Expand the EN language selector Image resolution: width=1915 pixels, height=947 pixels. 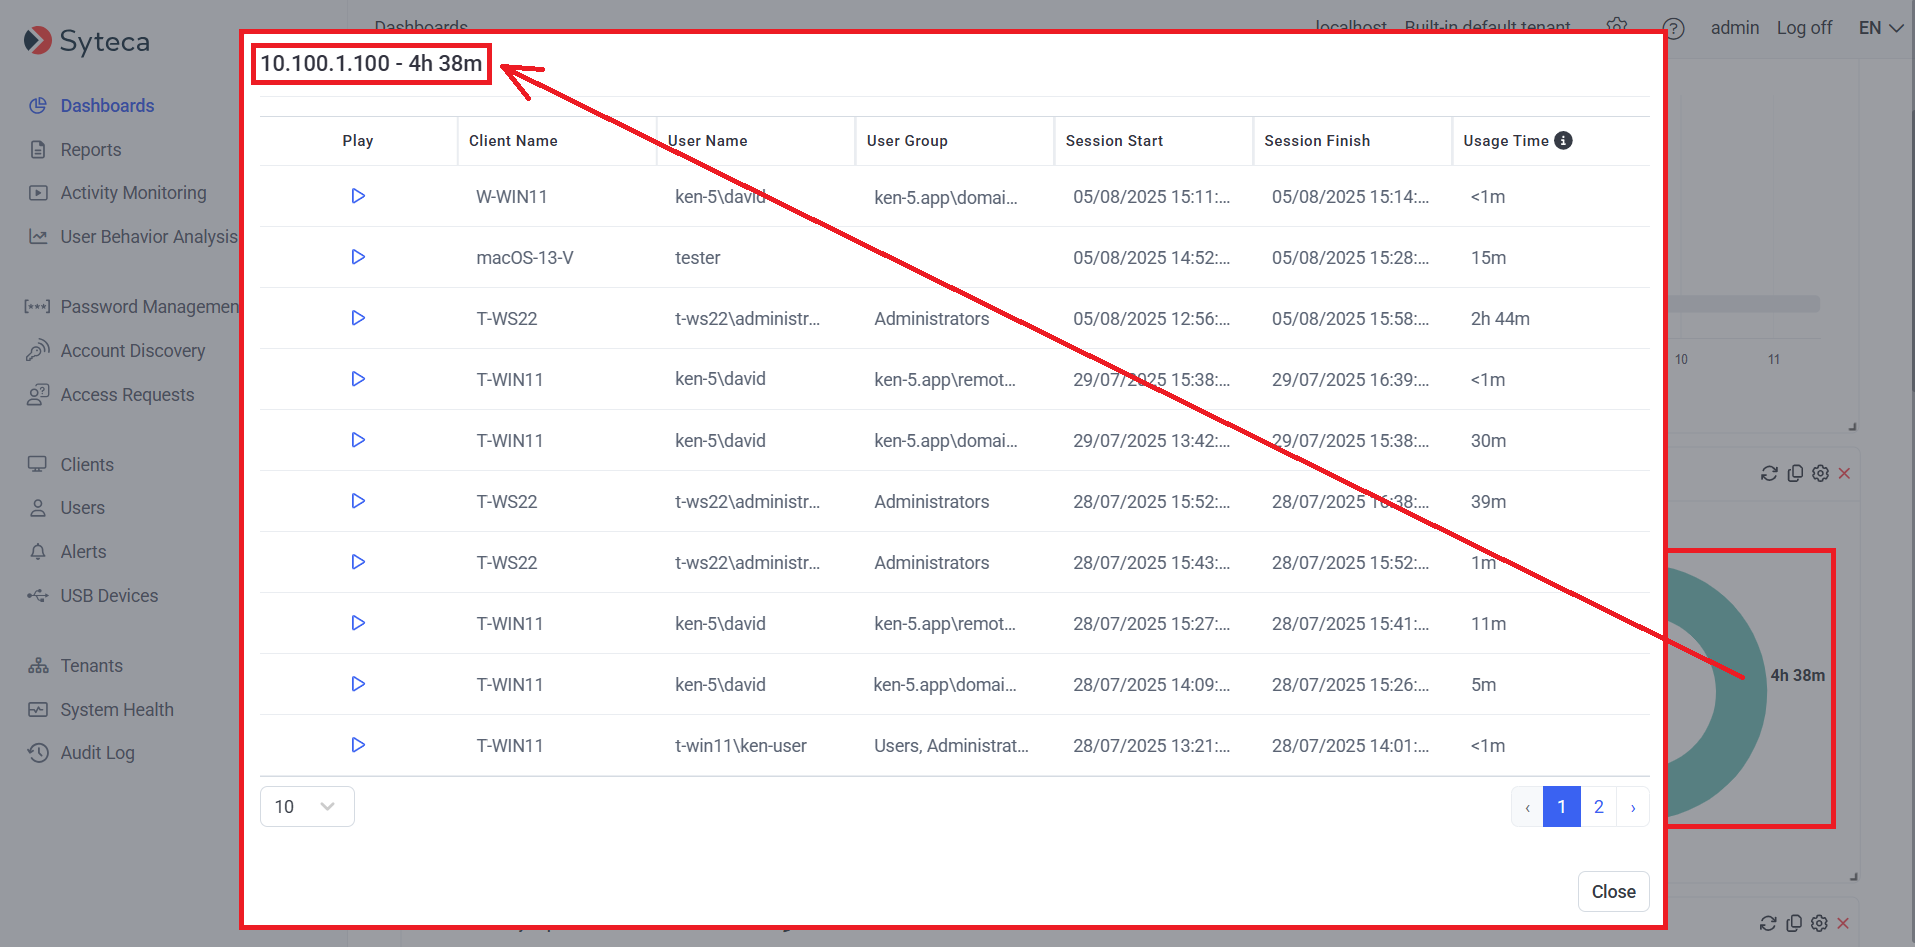tap(1880, 28)
